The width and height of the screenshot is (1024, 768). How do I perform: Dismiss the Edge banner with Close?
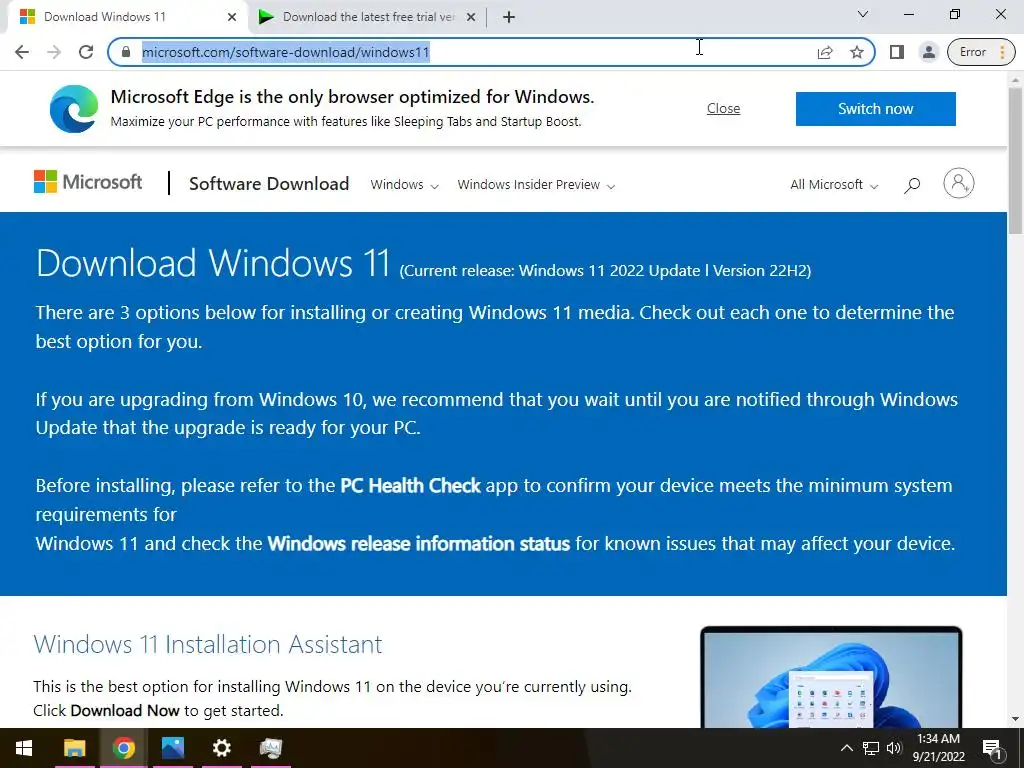(x=723, y=108)
